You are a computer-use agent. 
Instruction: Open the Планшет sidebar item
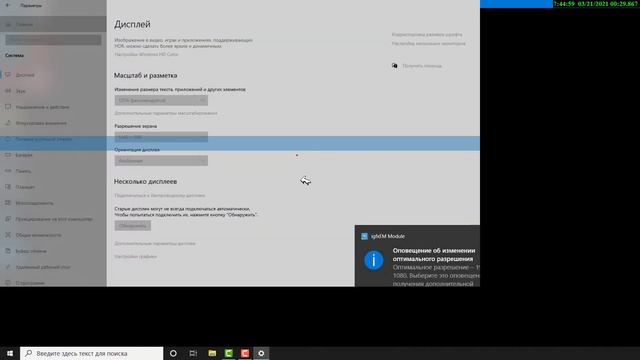(53, 187)
